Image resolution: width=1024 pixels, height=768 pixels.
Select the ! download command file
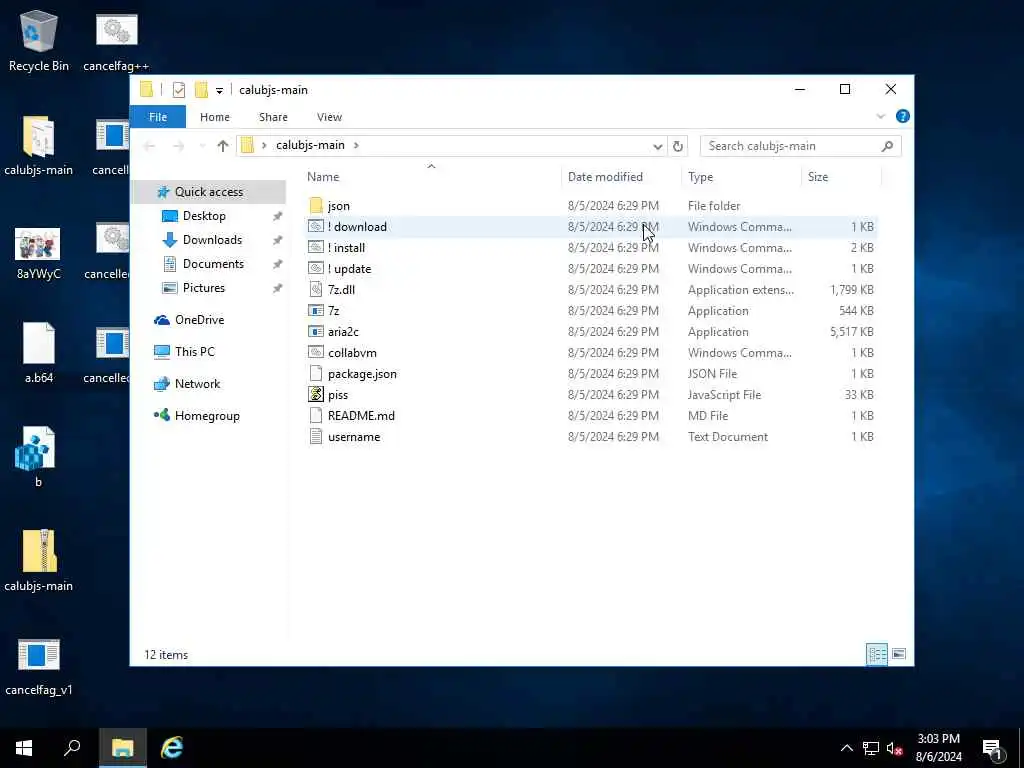591,227
